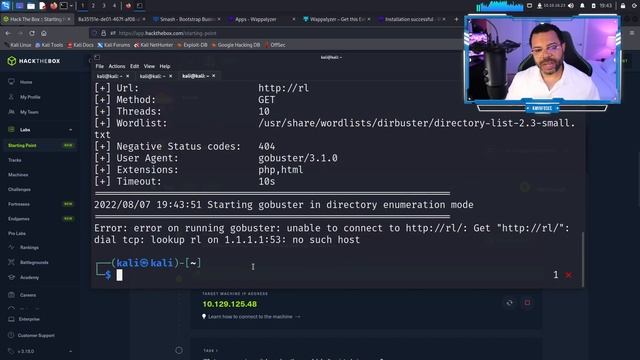
Task: Launch the Firefox icon in the panel
Action: [x=53, y=6]
